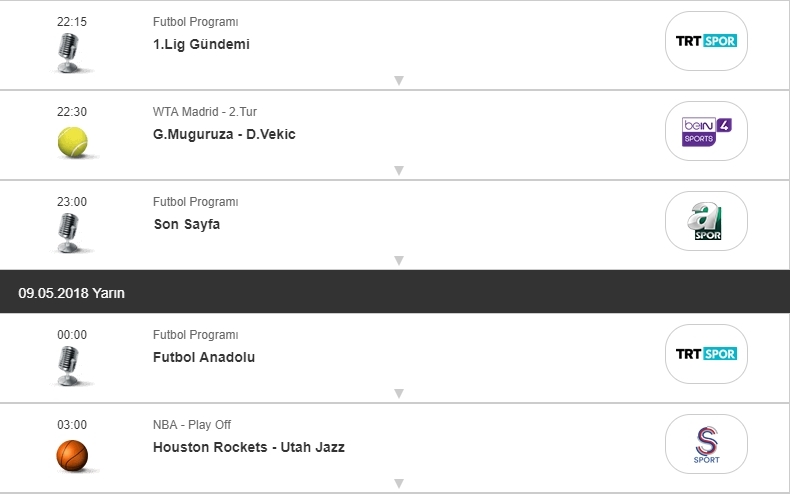The width and height of the screenshot is (790, 494).
Task: Expand details arrow under Son Sayfa
Action: [398, 260]
